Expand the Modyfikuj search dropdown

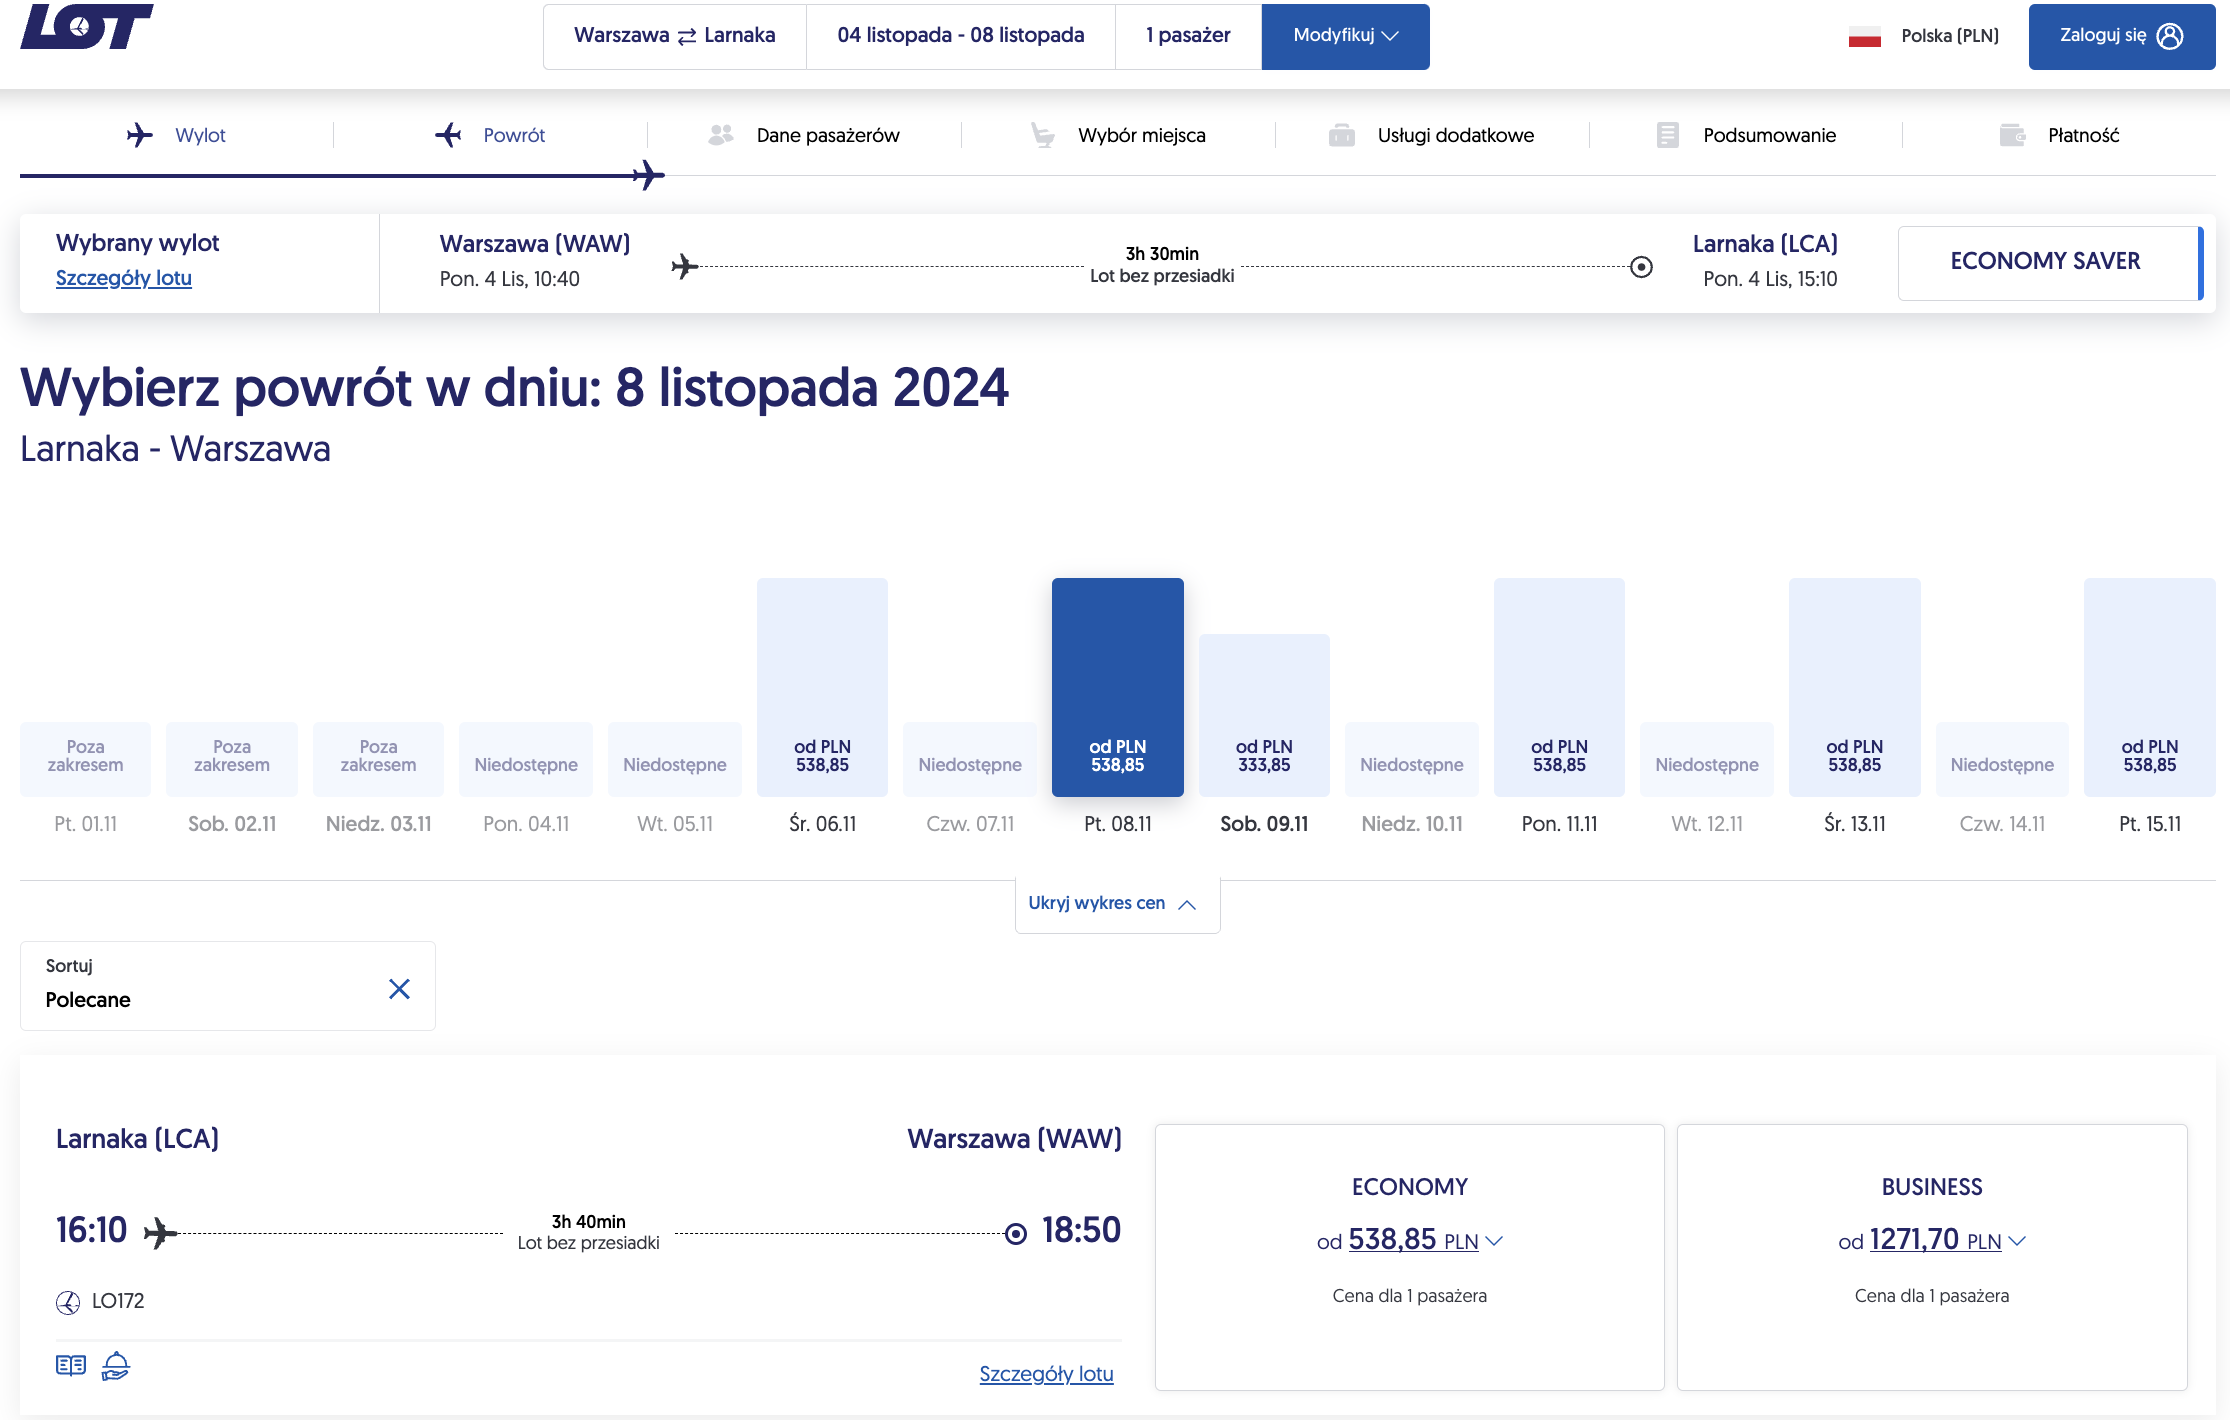coord(1345,36)
